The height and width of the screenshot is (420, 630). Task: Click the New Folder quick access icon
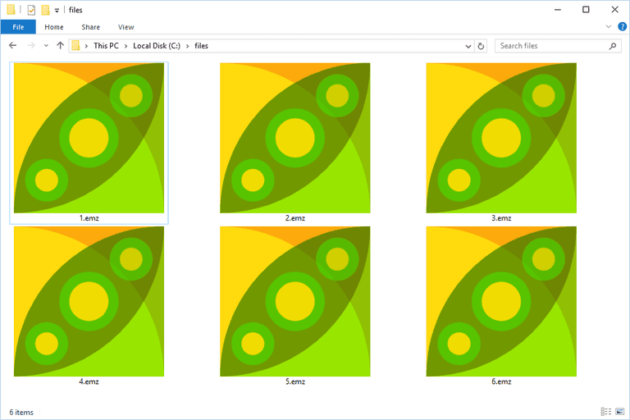click(x=44, y=9)
